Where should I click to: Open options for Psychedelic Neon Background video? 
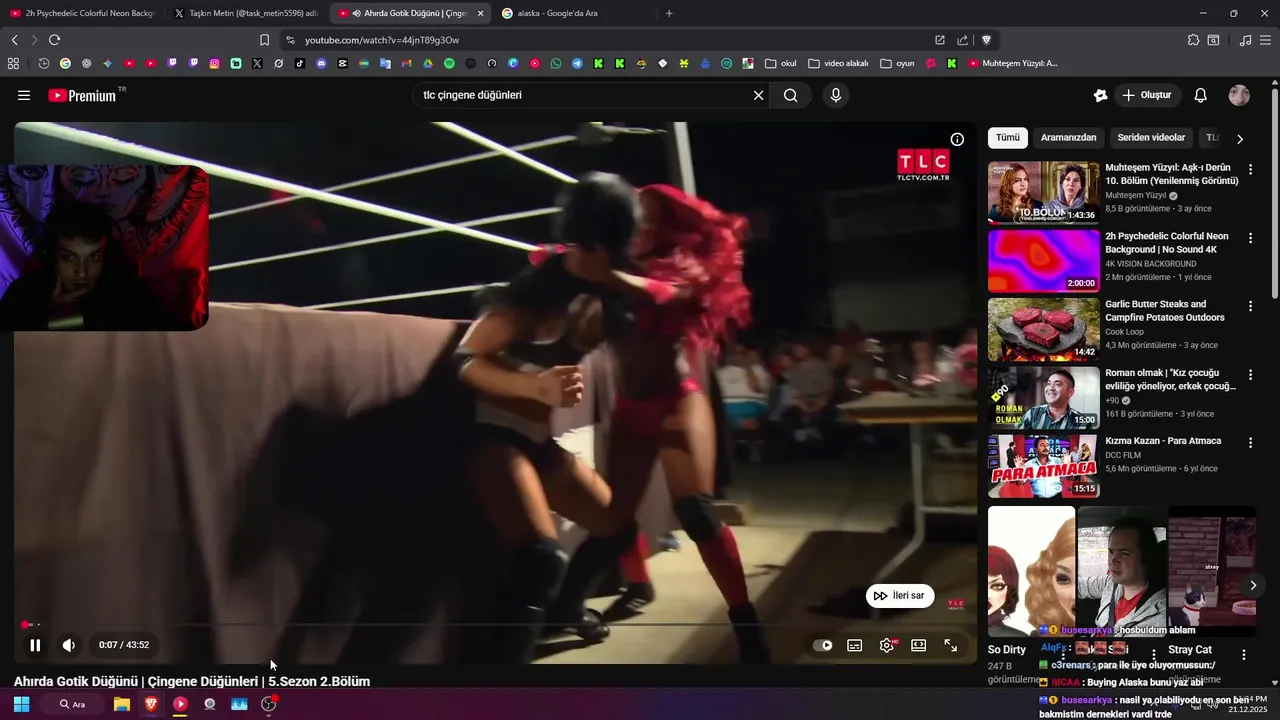click(1250, 238)
